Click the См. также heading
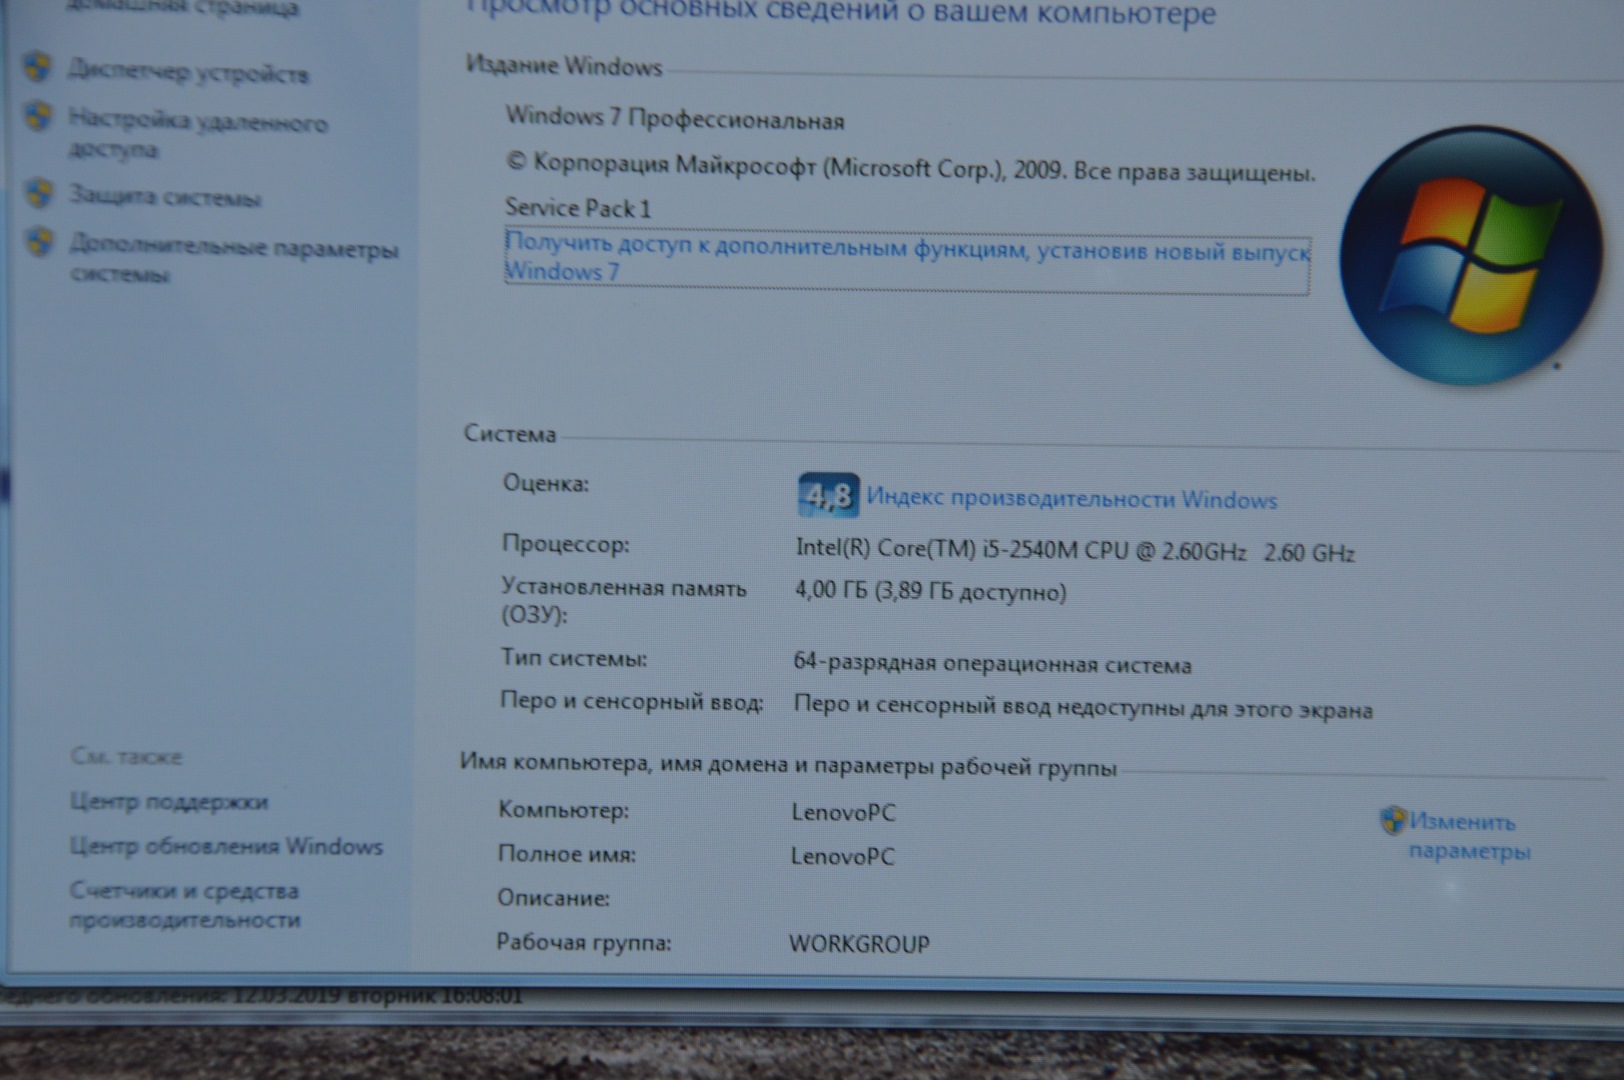Image resolution: width=1624 pixels, height=1080 pixels. (x=127, y=757)
